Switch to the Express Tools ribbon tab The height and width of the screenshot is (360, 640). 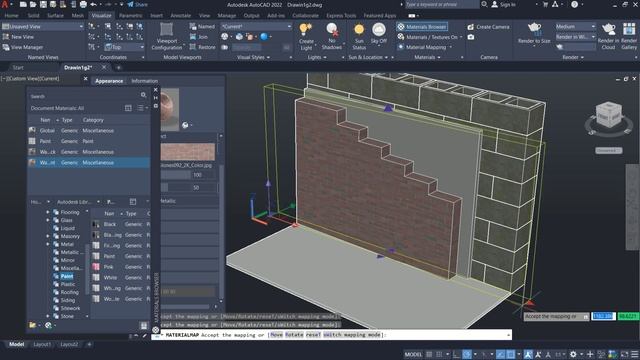tap(341, 16)
